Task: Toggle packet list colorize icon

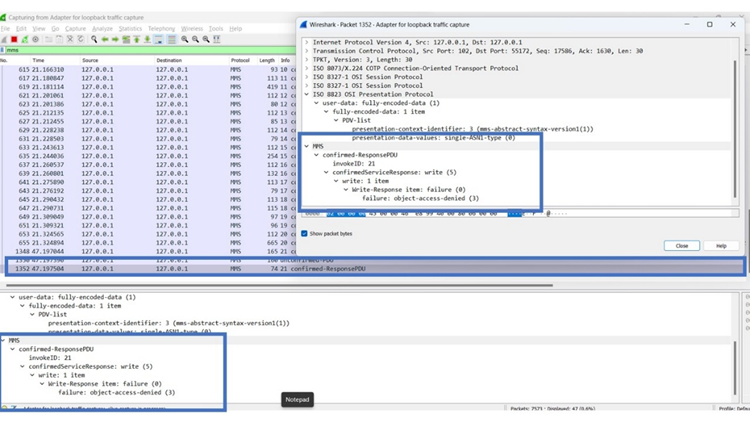Action: click(x=171, y=39)
